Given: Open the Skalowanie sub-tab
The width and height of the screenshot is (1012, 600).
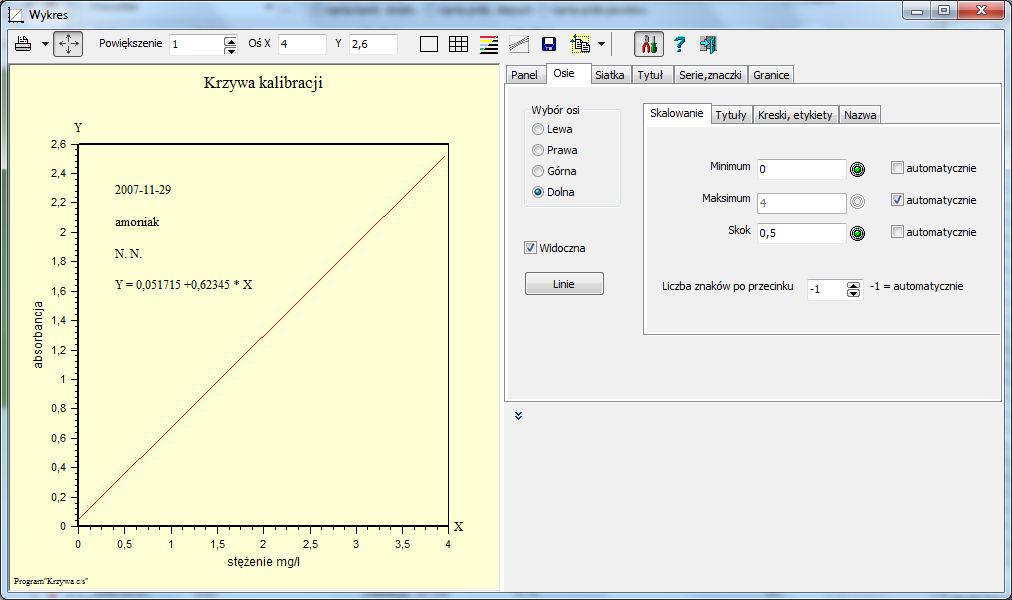Looking at the screenshot, I should click(x=676, y=113).
